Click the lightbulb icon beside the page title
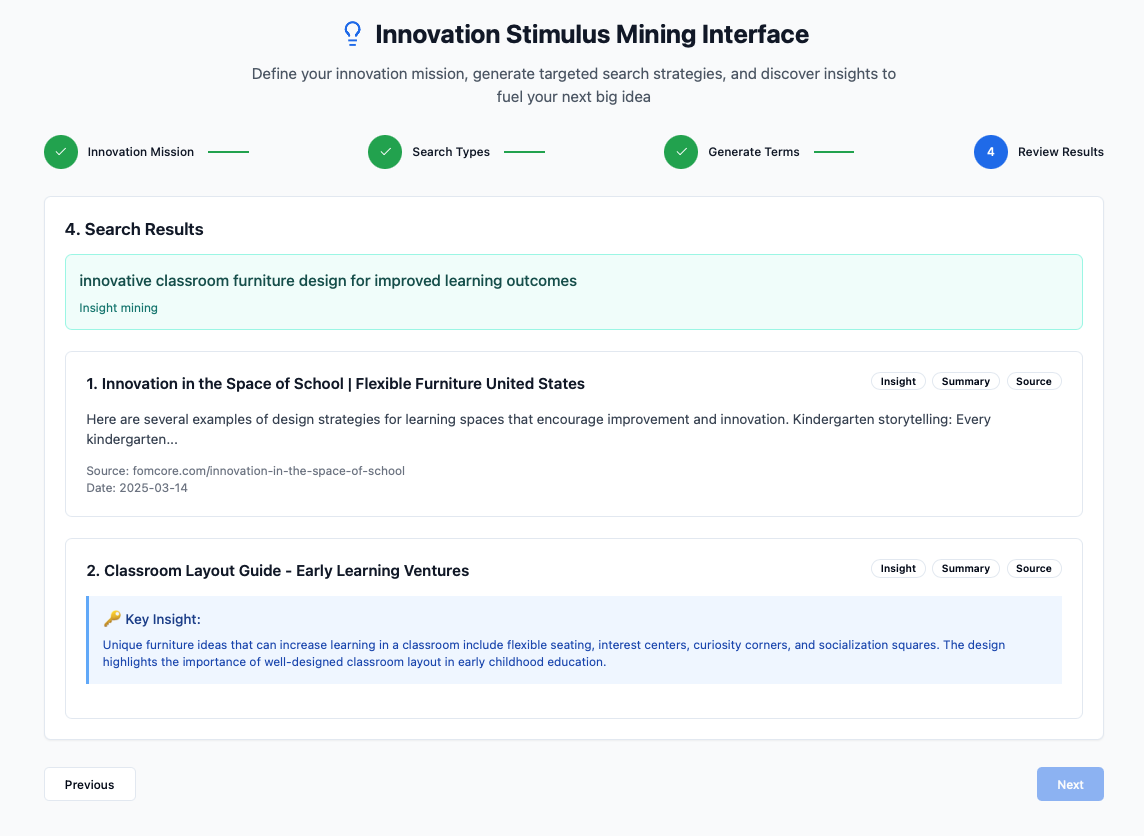The height and width of the screenshot is (836, 1144). [352, 34]
